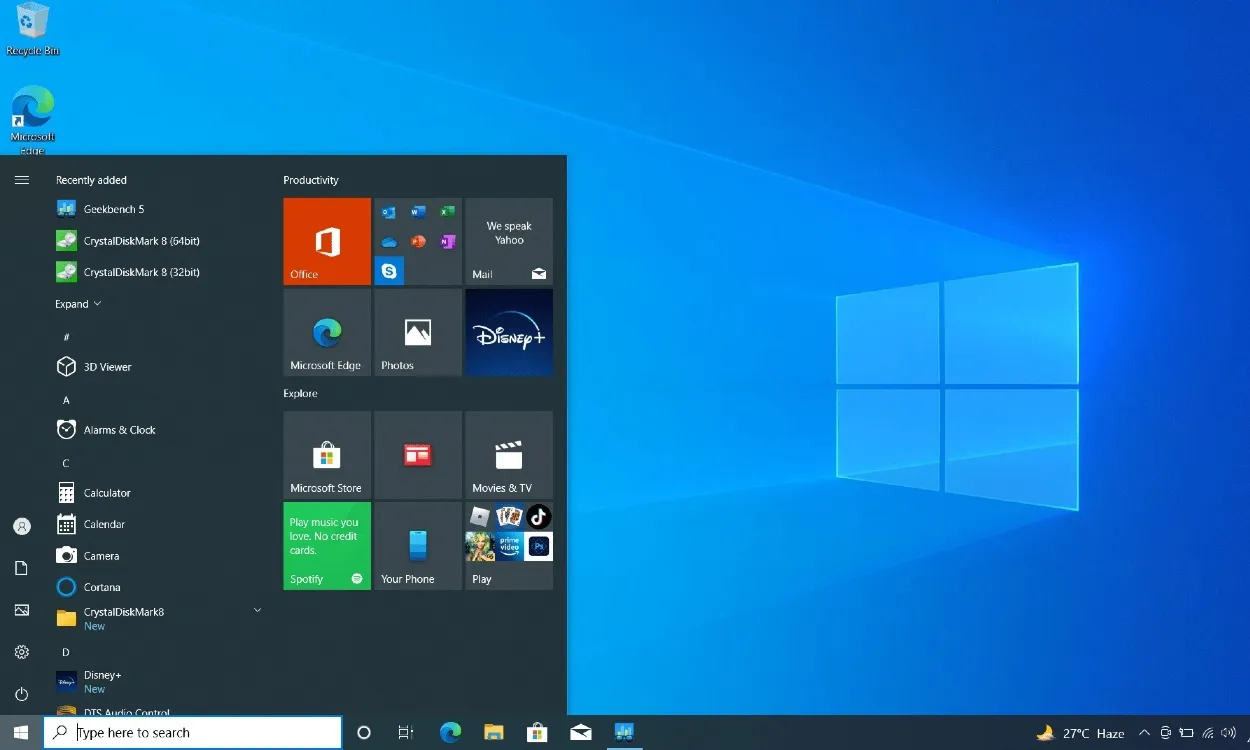Open PowerPoint from the Office tiles

click(x=418, y=241)
